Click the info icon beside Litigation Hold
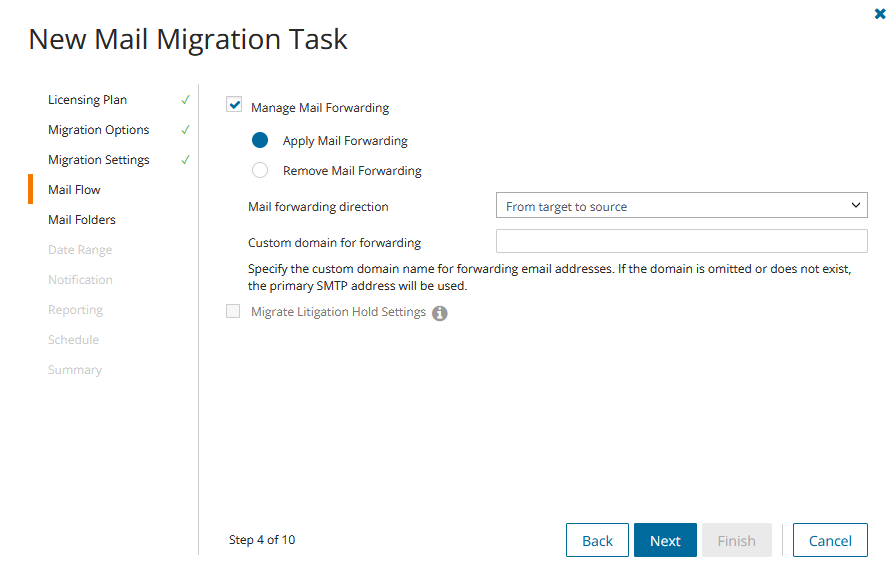 click(x=439, y=313)
